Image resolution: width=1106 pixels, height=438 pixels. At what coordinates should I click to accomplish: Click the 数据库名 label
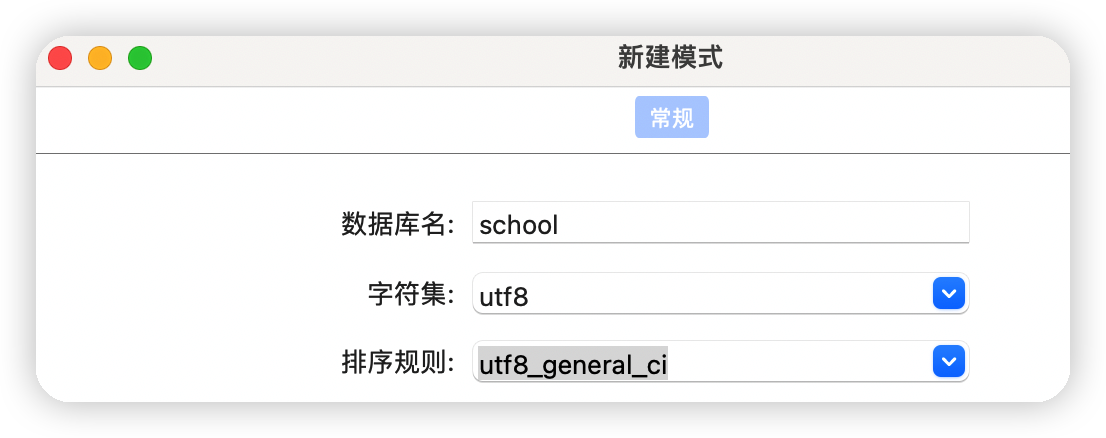399,224
